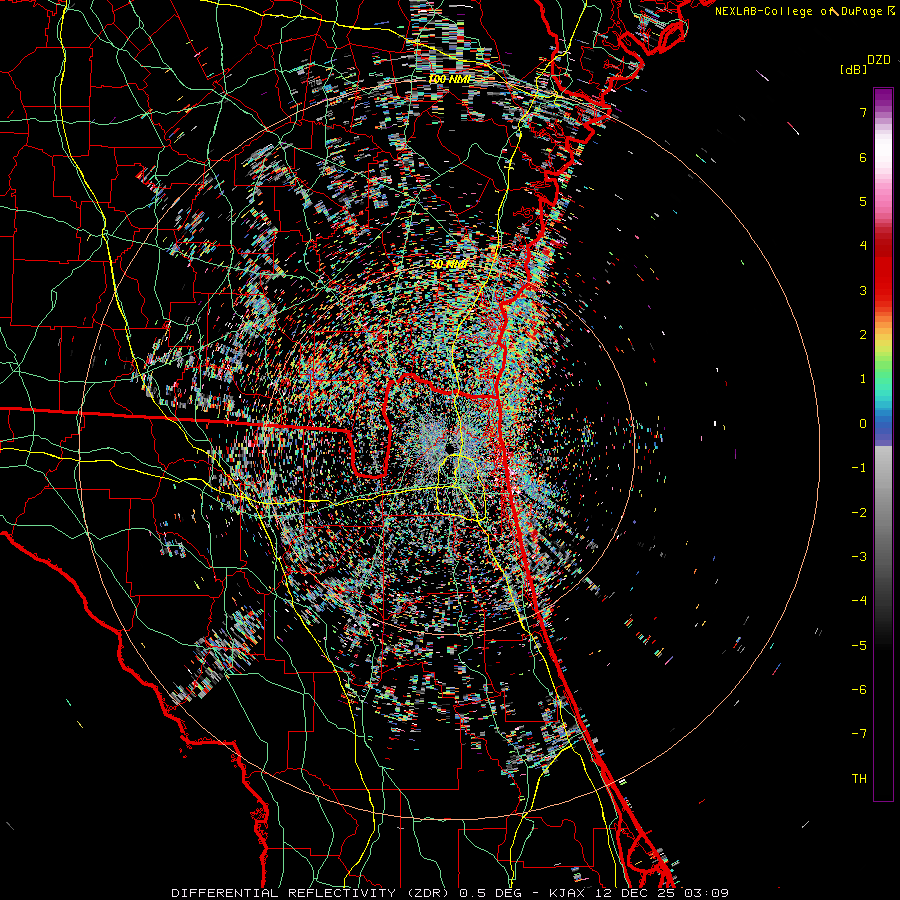Click the -6 value on color scale

point(859,690)
